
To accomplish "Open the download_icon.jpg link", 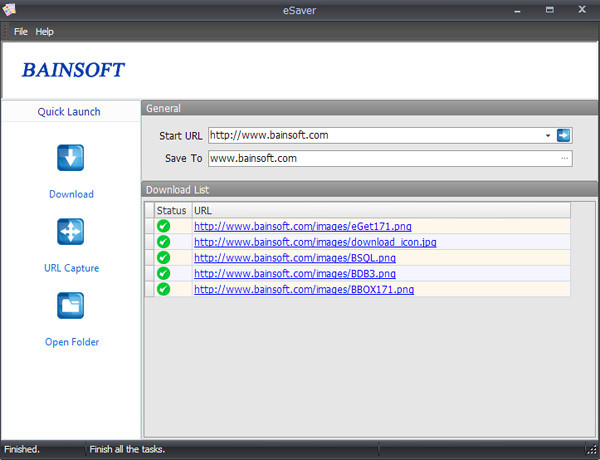I will coord(315,242).
